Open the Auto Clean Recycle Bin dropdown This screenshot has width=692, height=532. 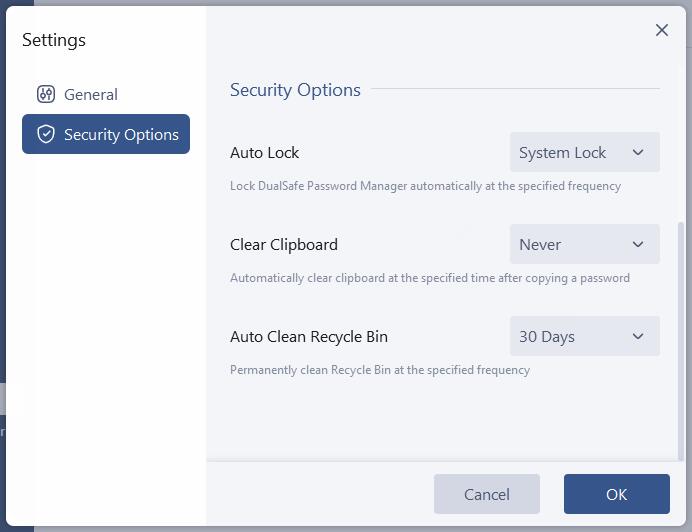coord(584,337)
